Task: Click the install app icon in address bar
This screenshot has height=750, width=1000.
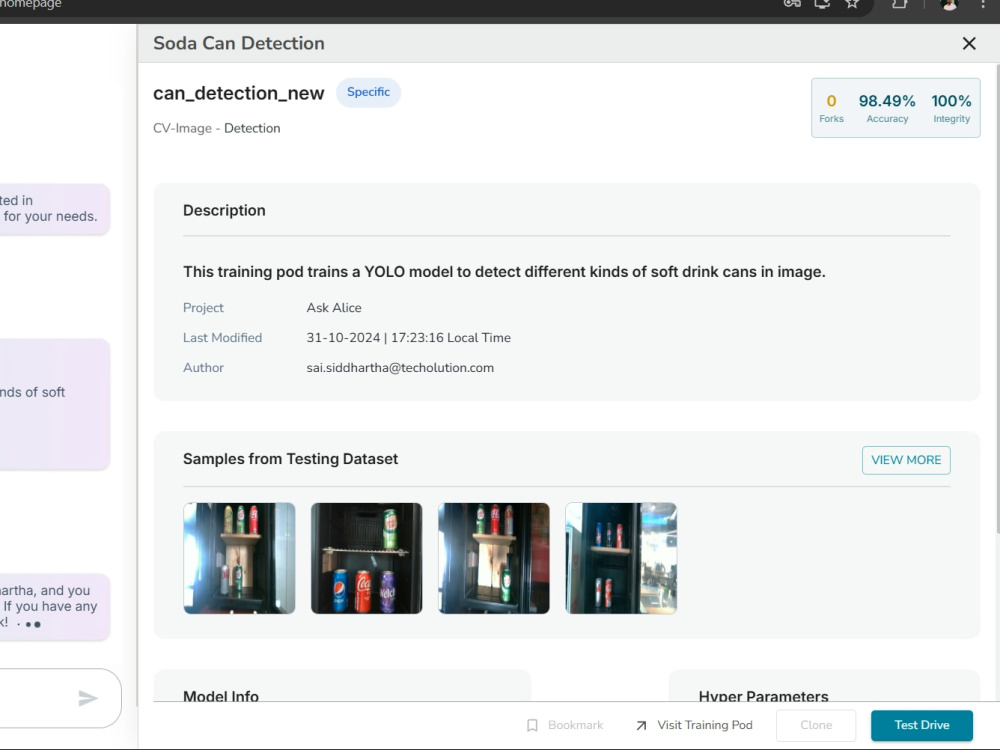Action: [822, 4]
